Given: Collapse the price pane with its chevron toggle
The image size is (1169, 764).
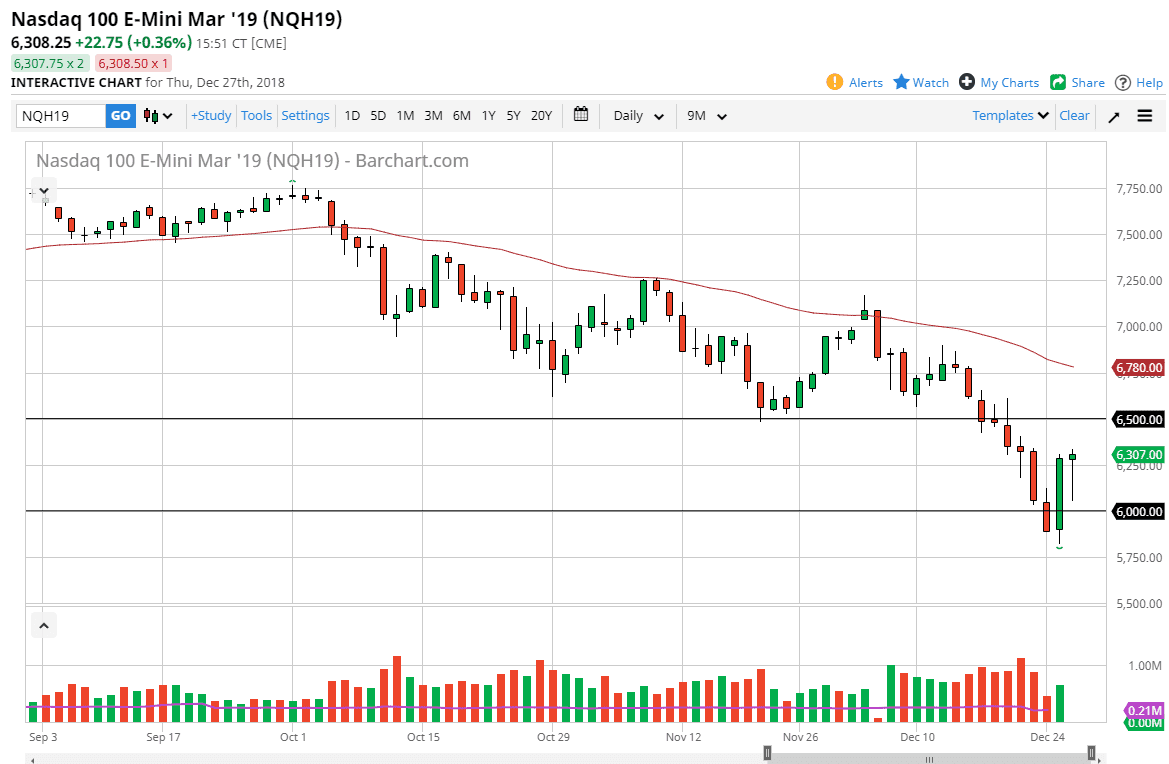Looking at the screenshot, I should pyautogui.click(x=43, y=190).
